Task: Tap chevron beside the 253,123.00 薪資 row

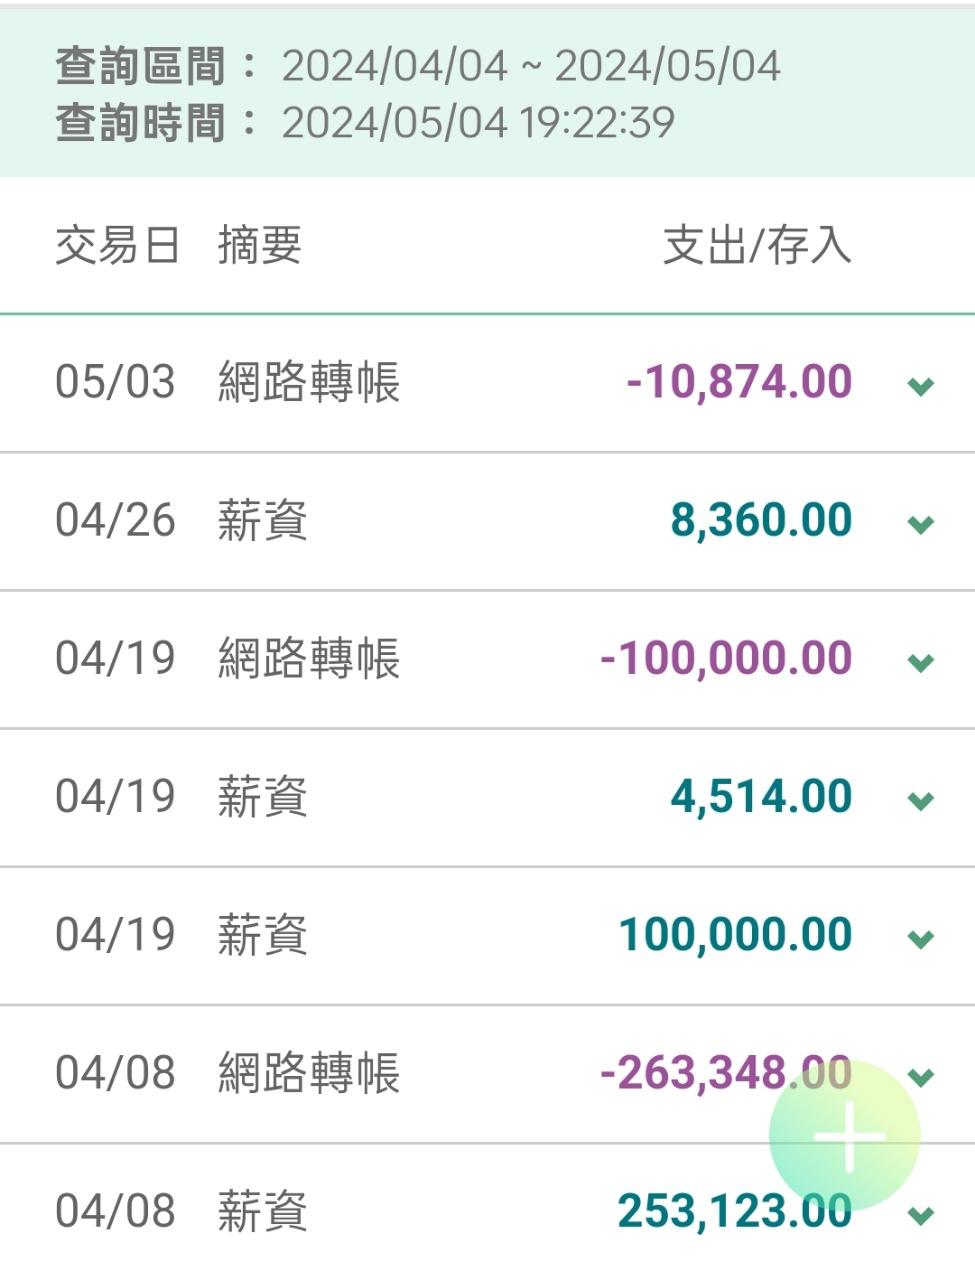Action: 920,1214
